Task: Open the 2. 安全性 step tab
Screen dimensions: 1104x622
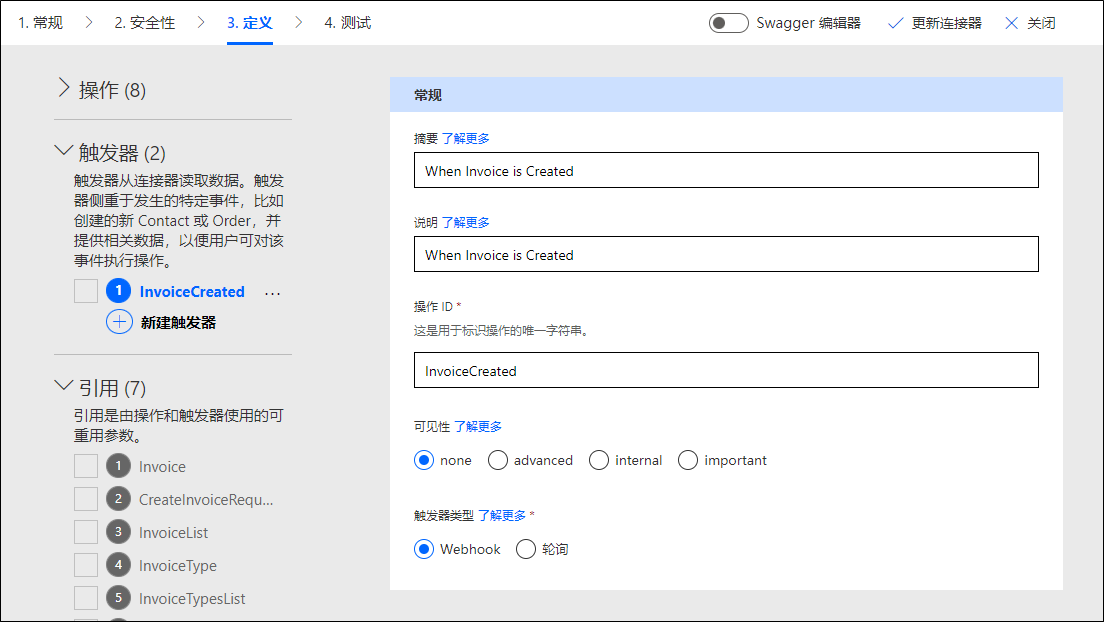Action: click(144, 23)
